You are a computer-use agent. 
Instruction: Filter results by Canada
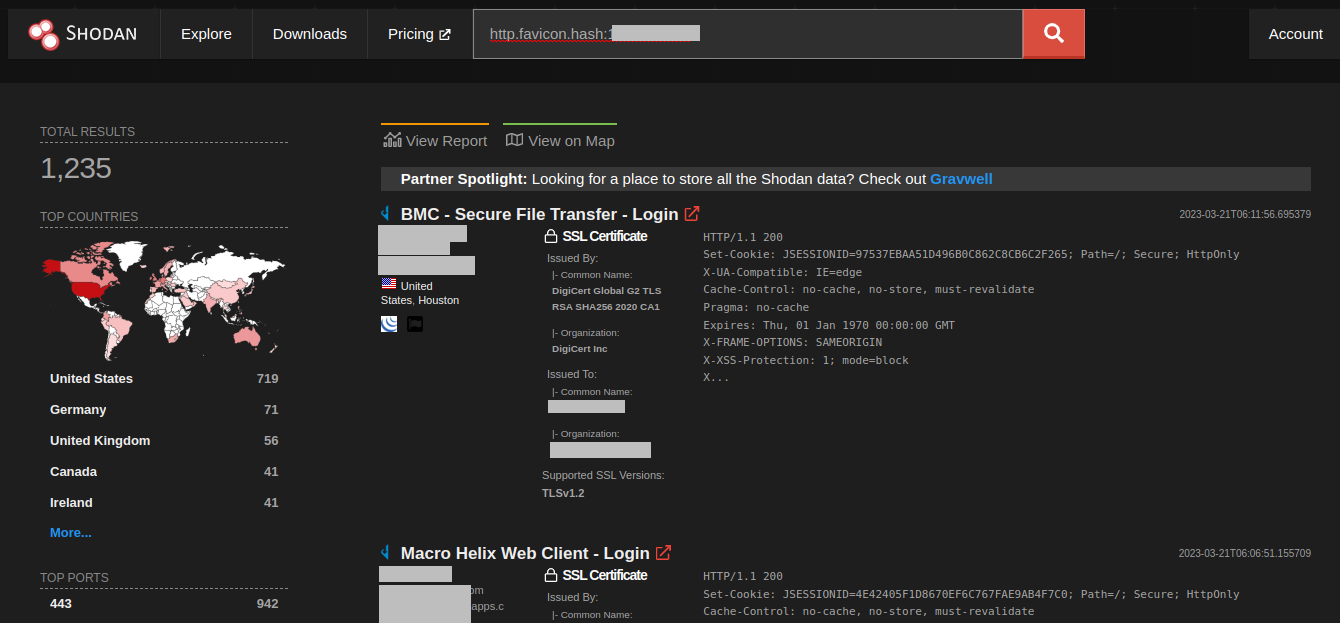(73, 472)
